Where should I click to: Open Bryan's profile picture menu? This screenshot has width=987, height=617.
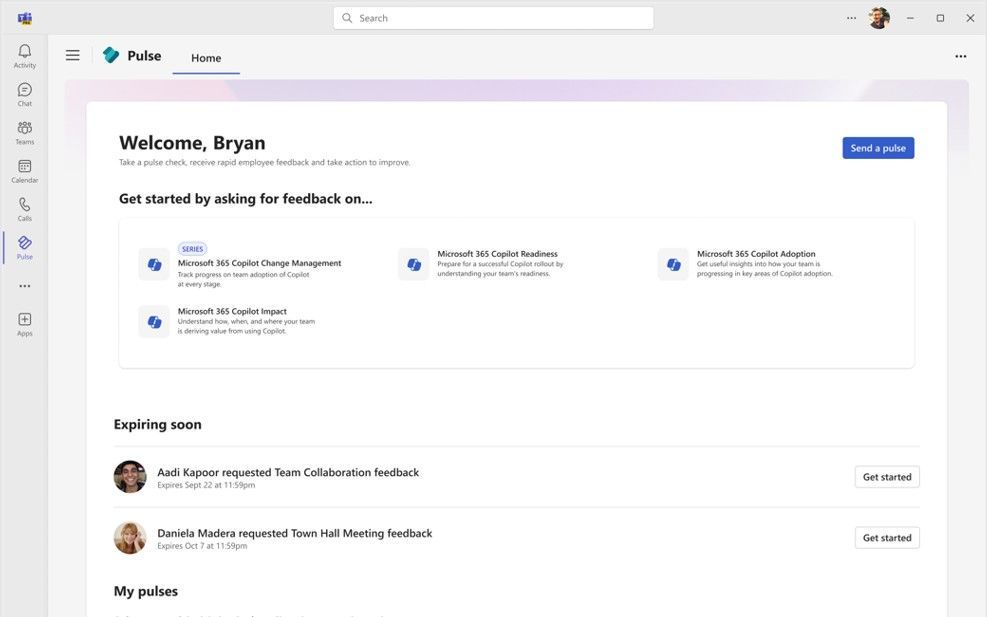point(879,18)
